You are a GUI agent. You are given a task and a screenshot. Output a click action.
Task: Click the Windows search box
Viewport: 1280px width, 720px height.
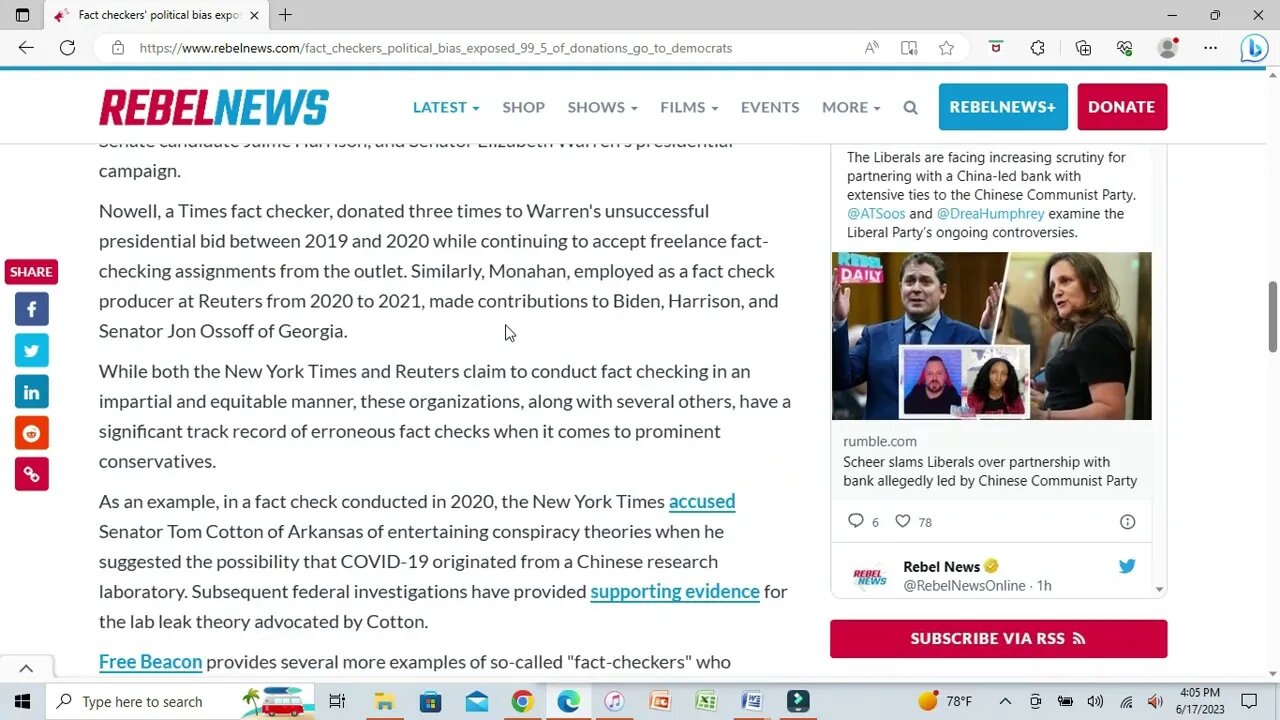point(180,701)
